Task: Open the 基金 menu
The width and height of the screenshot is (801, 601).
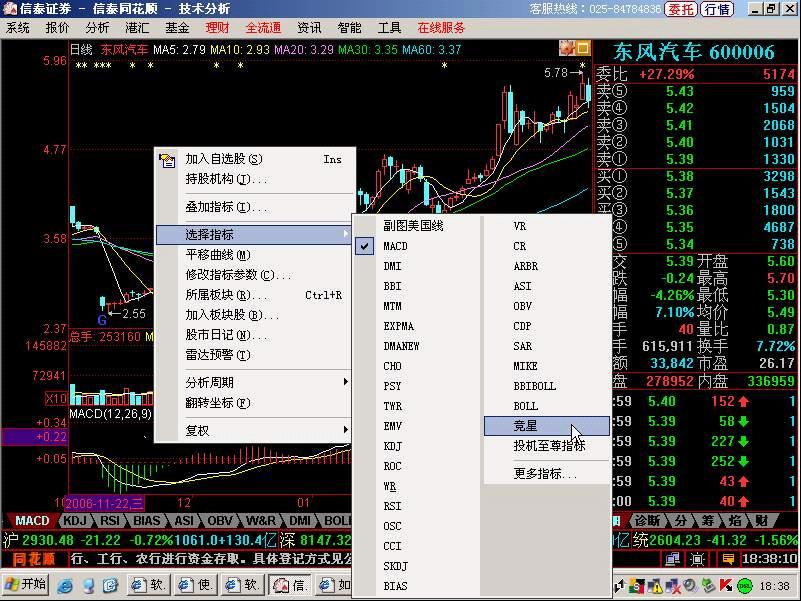Action: point(177,28)
